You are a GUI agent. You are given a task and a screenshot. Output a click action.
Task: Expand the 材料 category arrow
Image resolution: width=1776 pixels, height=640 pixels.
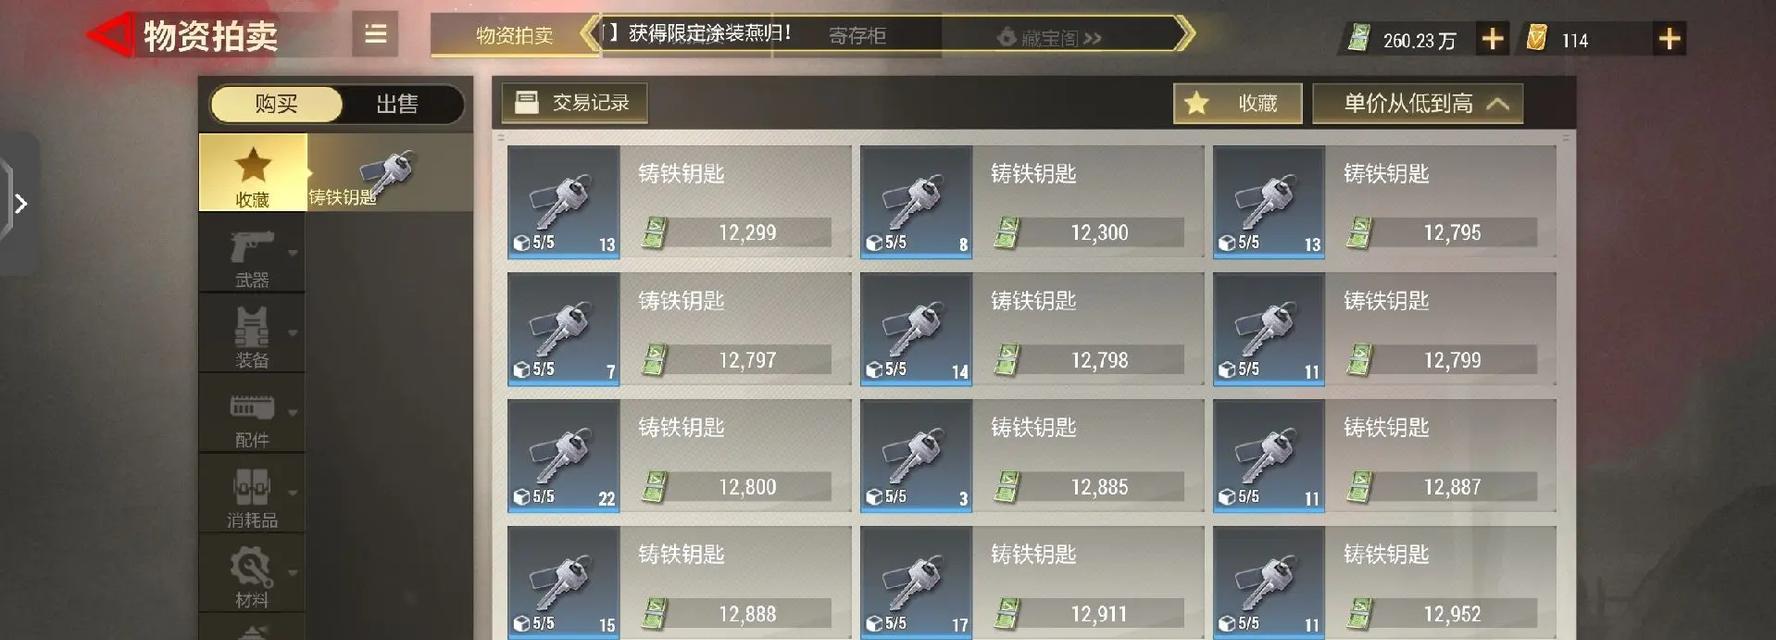click(x=293, y=573)
